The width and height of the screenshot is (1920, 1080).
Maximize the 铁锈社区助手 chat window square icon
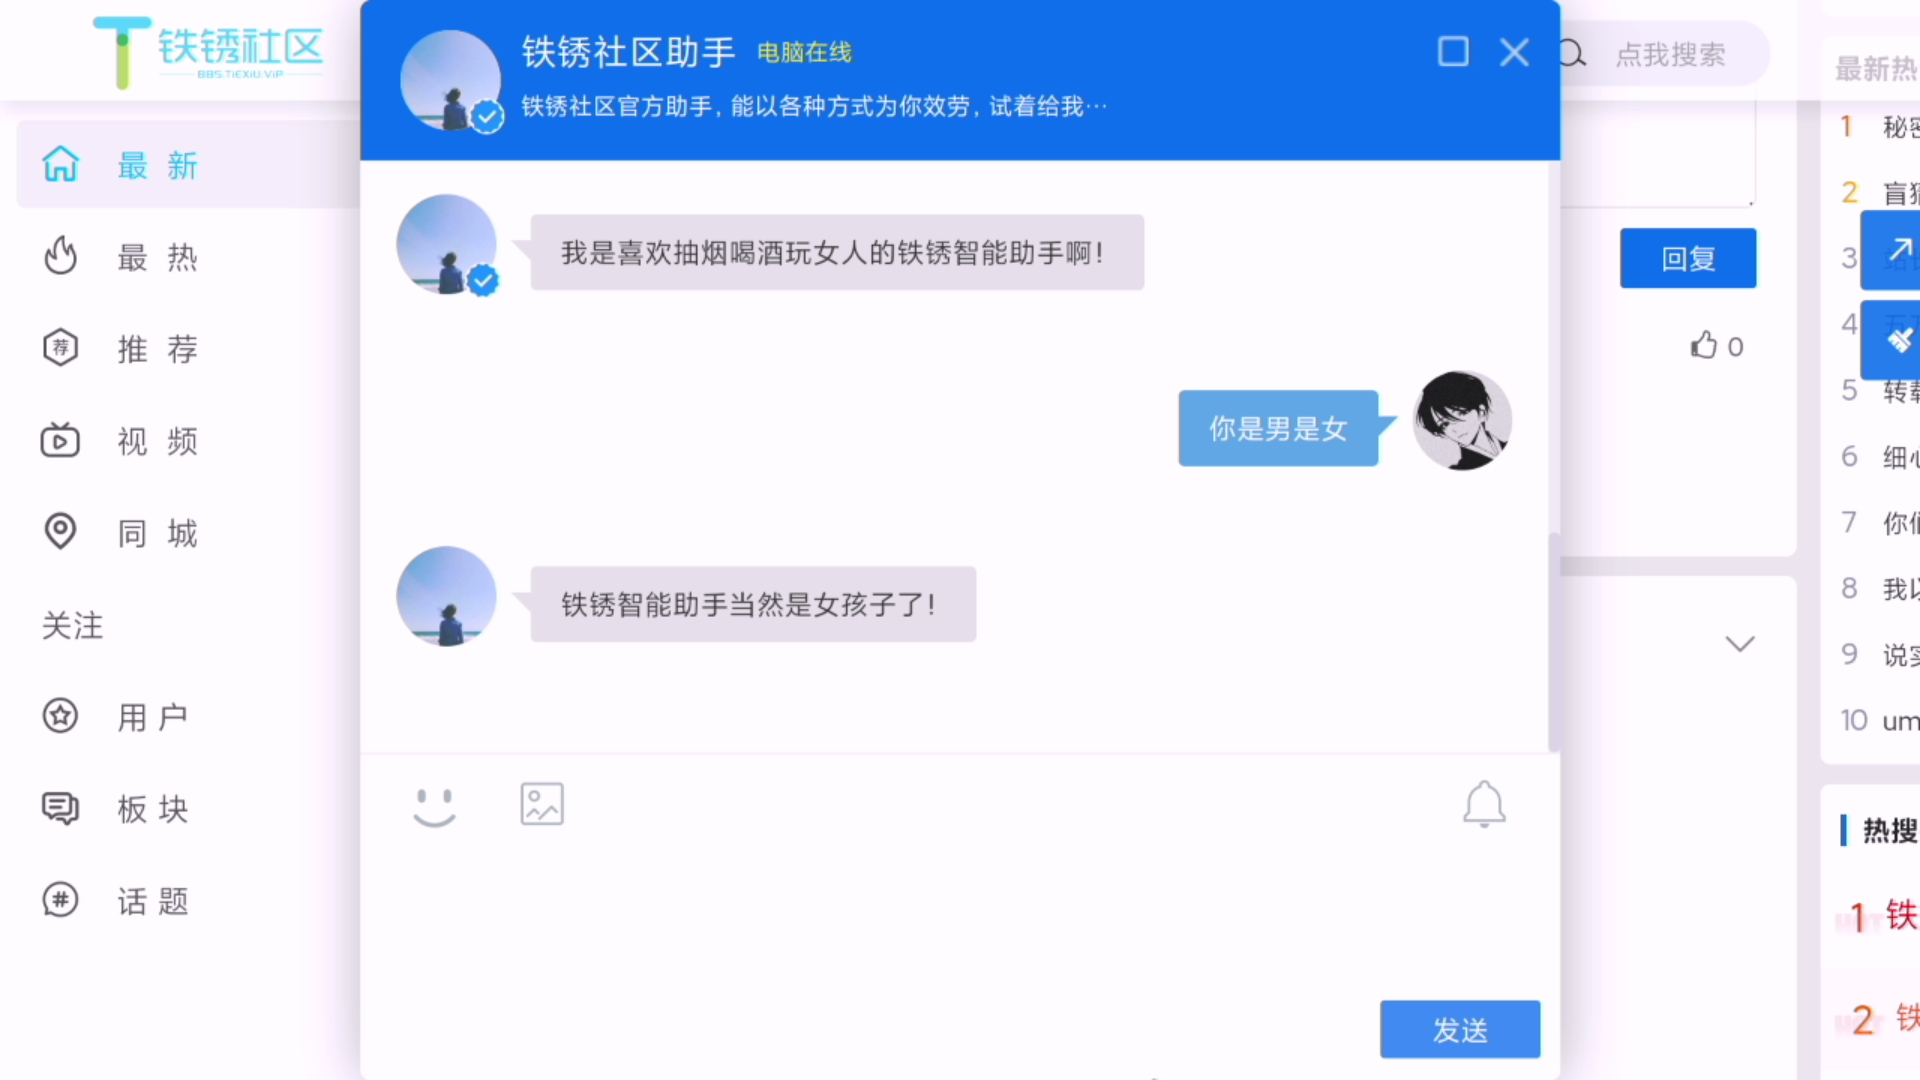tap(1453, 52)
